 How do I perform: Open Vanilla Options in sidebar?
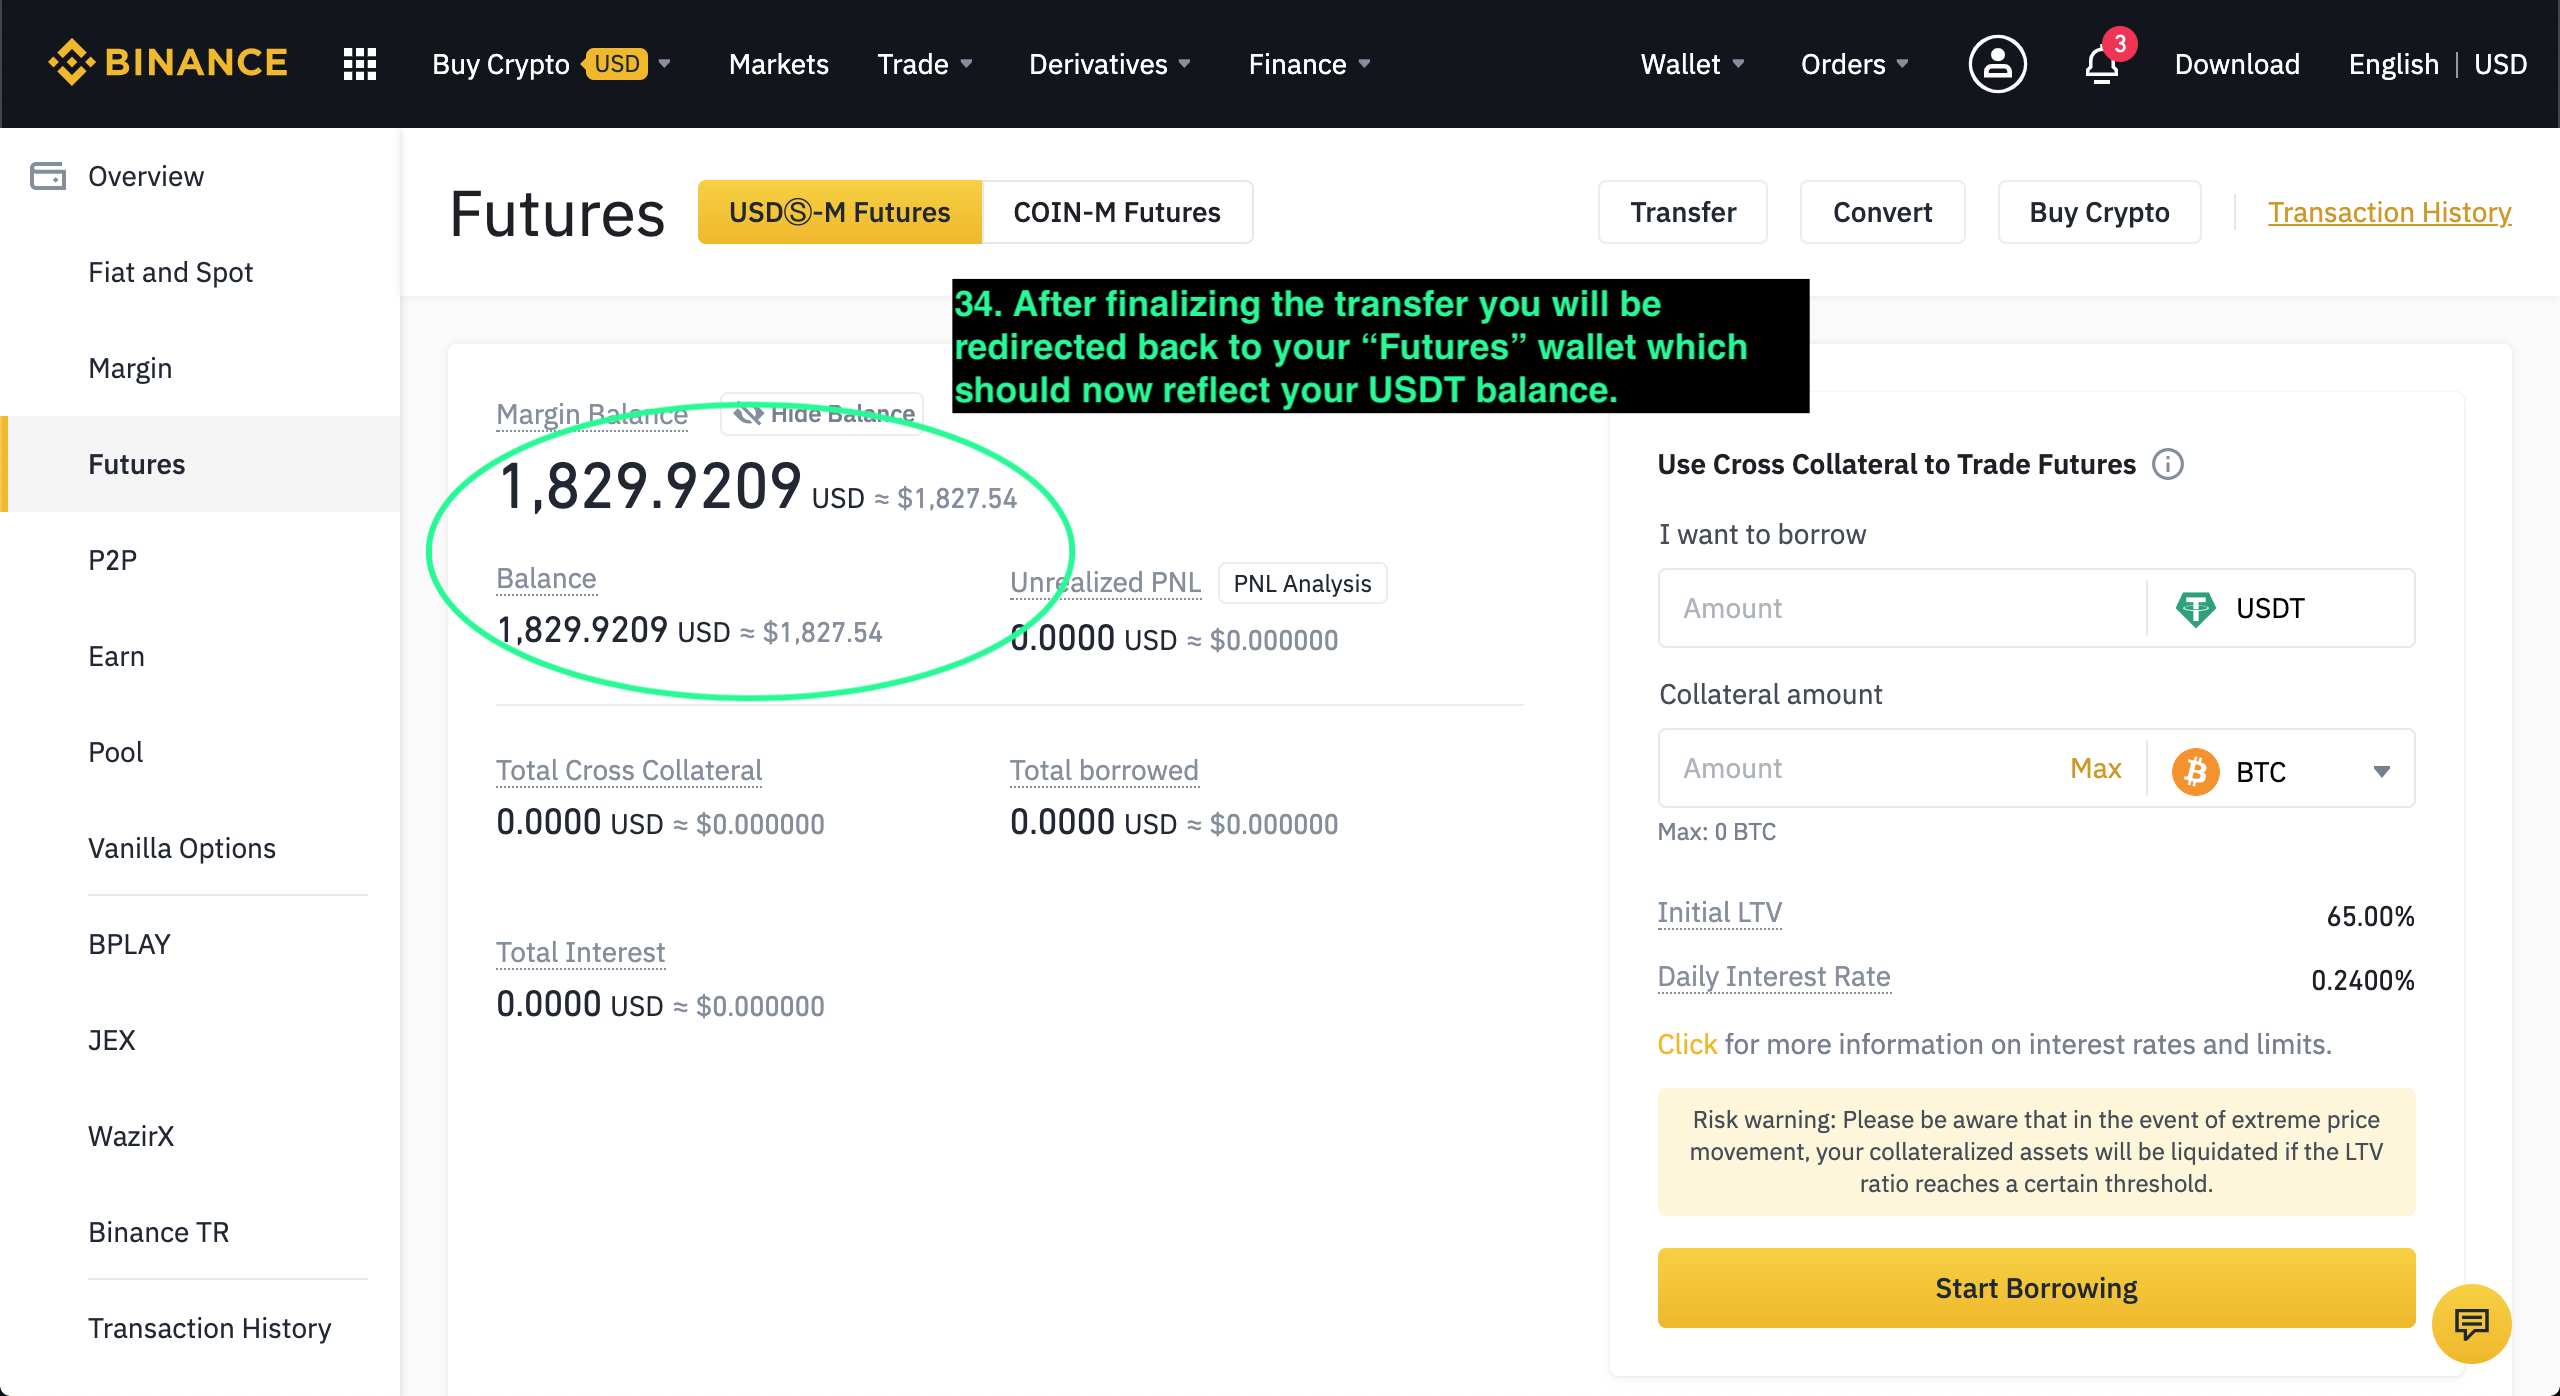[x=200, y=848]
